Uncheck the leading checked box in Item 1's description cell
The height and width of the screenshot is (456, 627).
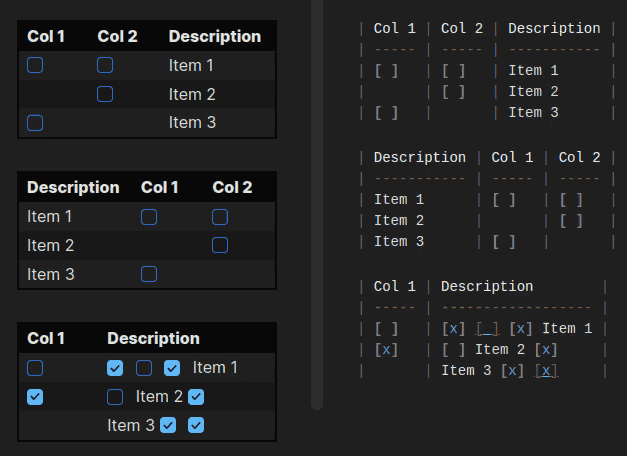(x=115, y=368)
